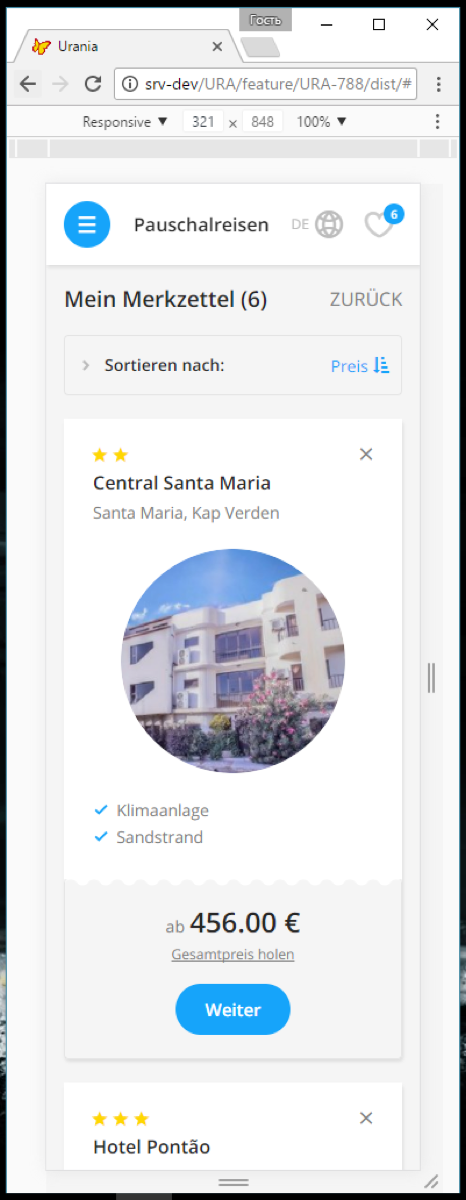Click the Santa Maria, Kap Verden location
This screenshot has height=1200, width=466.
(x=186, y=513)
